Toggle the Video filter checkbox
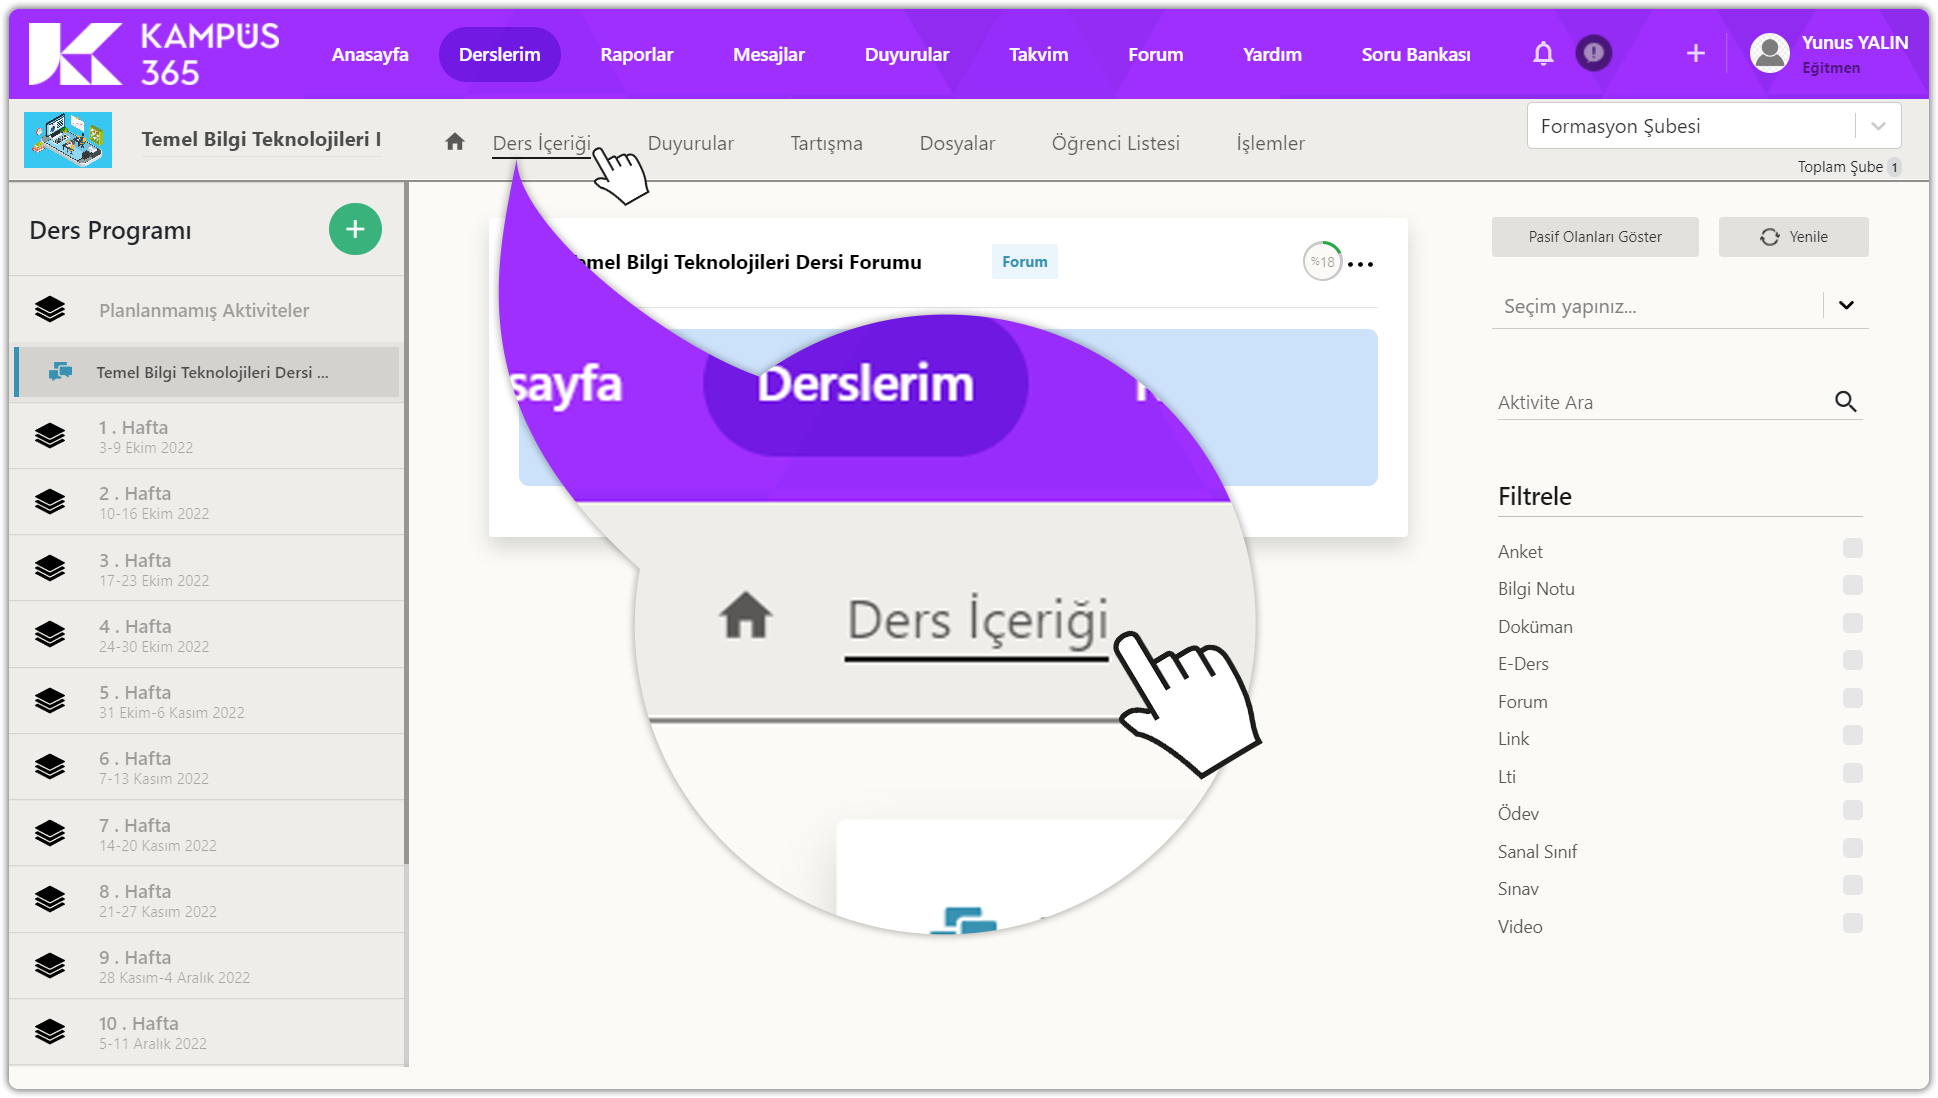This screenshot has width=1938, height=1098. (x=1852, y=923)
